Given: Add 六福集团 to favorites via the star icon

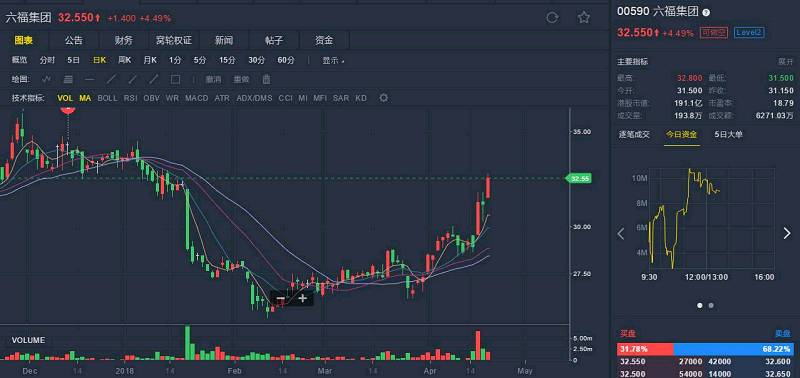Looking at the screenshot, I should point(584,18).
